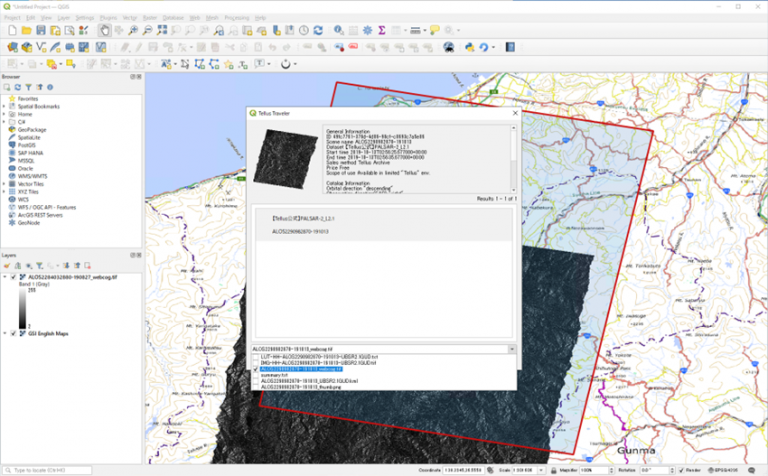Collapse the ALOS2284032880 webcog layer legend

click(5, 277)
